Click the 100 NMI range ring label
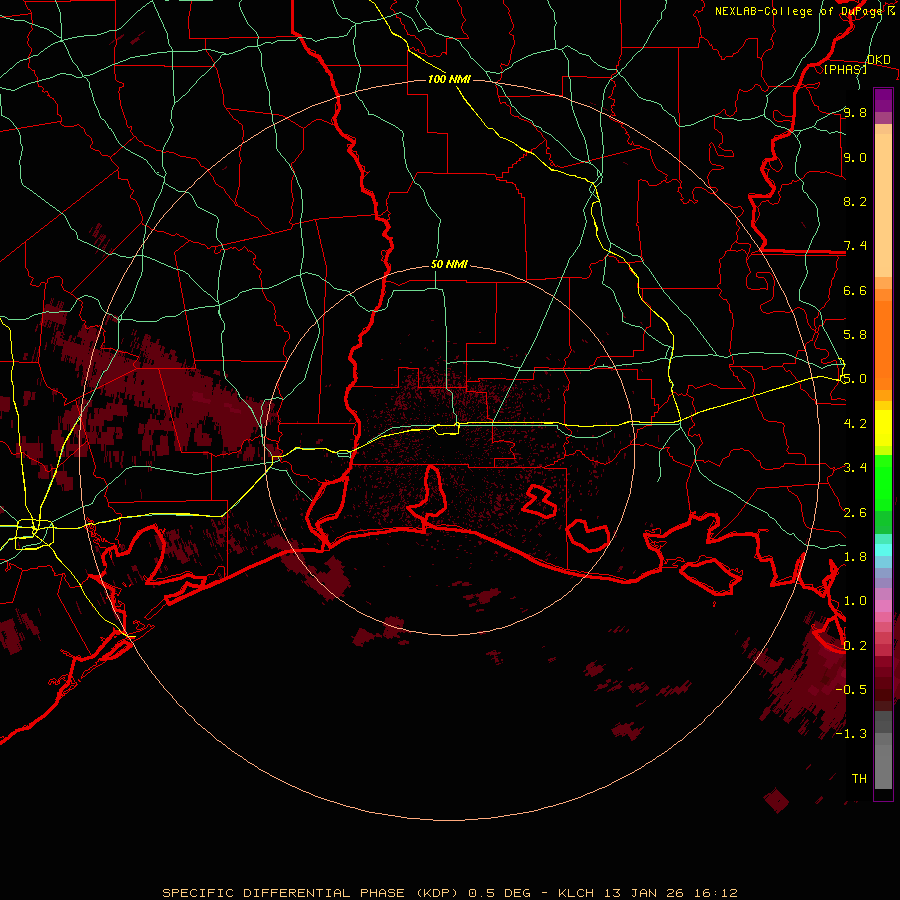The width and height of the screenshot is (900, 900). pos(449,79)
